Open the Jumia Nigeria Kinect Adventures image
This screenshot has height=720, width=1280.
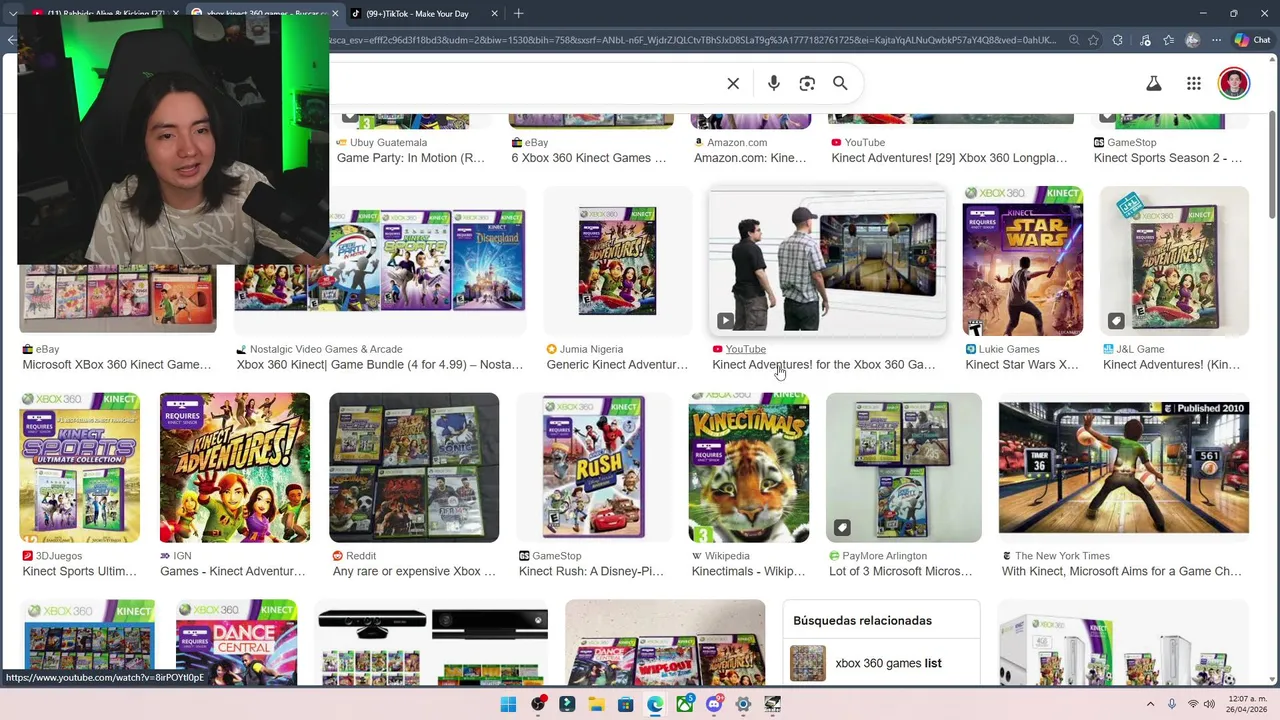[617, 261]
